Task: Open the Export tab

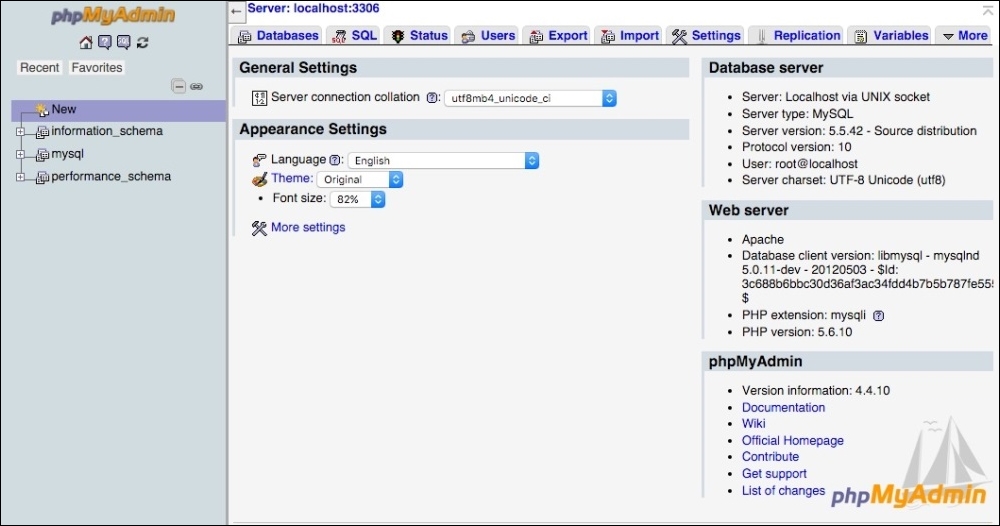Action: [x=559, y=36]
